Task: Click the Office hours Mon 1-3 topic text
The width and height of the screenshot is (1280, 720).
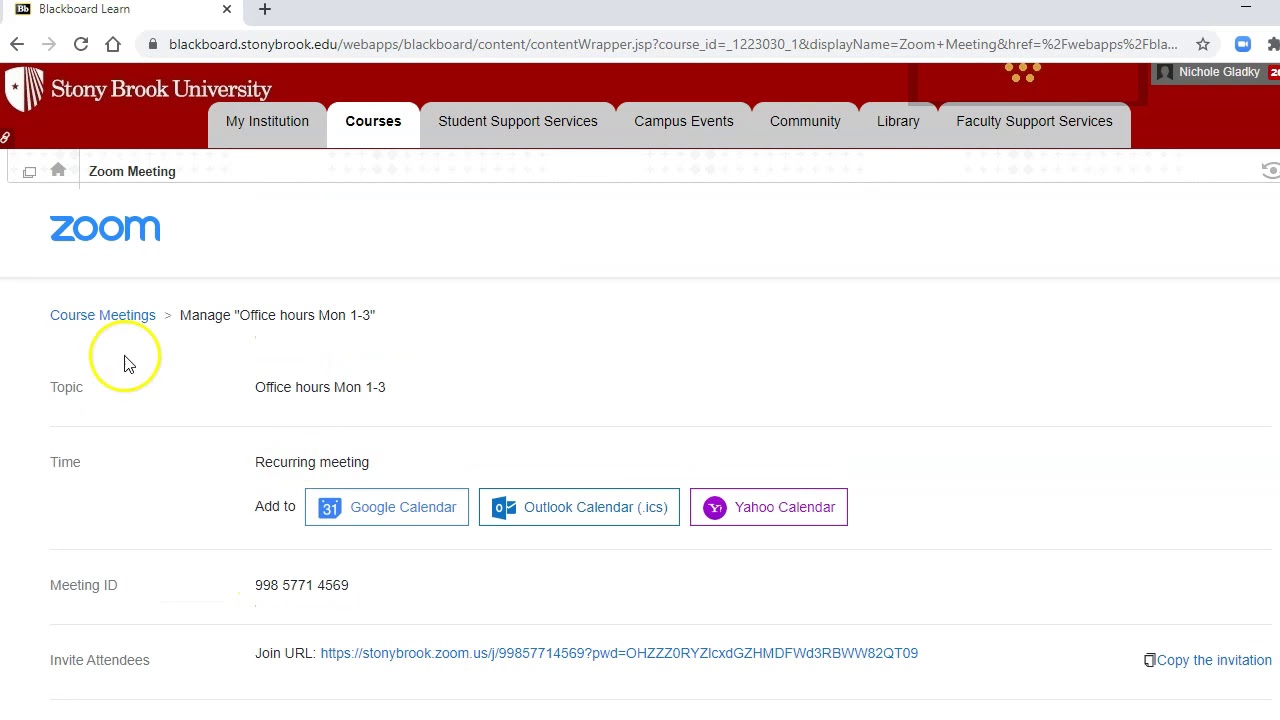Action: coord(320,387)
